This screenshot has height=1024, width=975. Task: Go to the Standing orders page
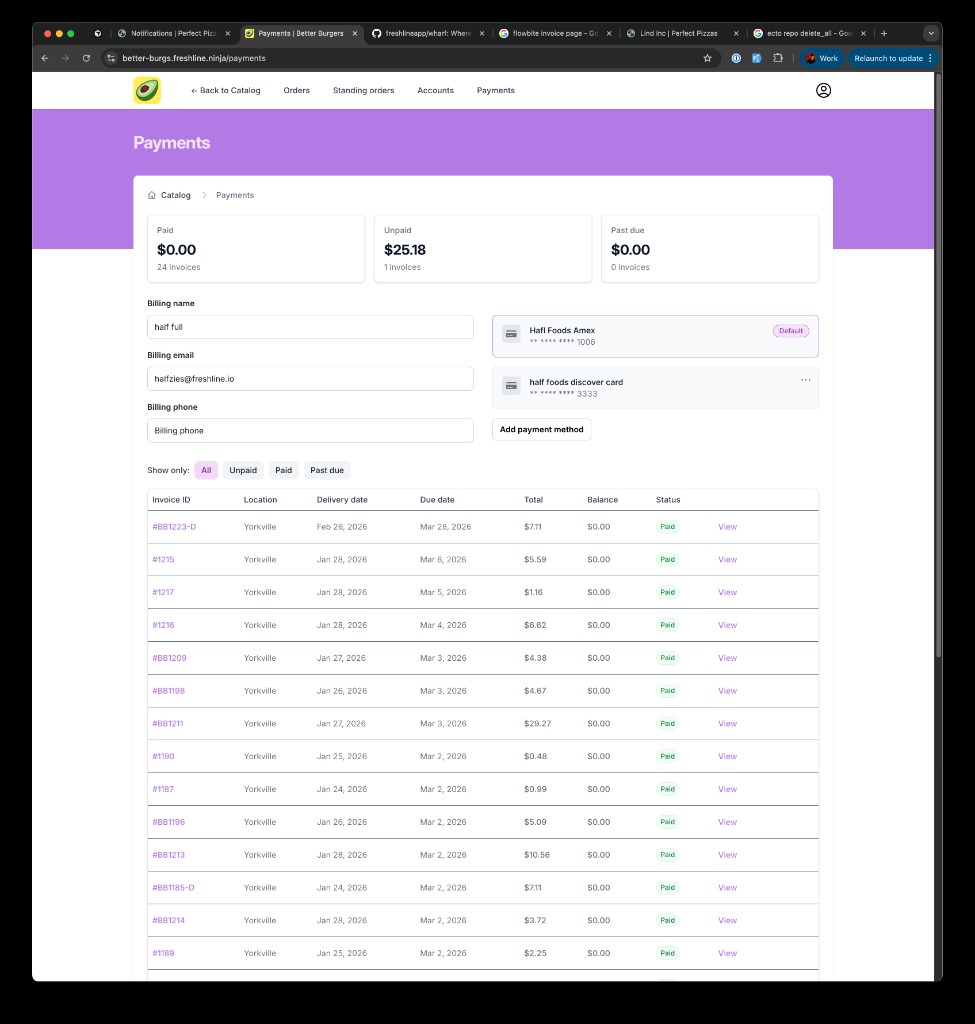point(363,90)
